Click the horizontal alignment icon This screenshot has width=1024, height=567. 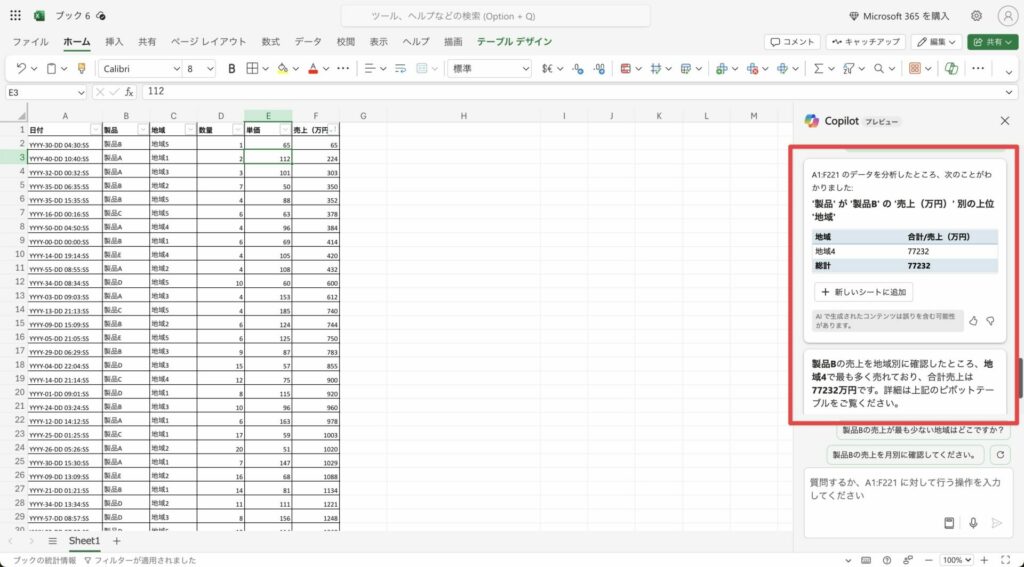click(370, 69)
